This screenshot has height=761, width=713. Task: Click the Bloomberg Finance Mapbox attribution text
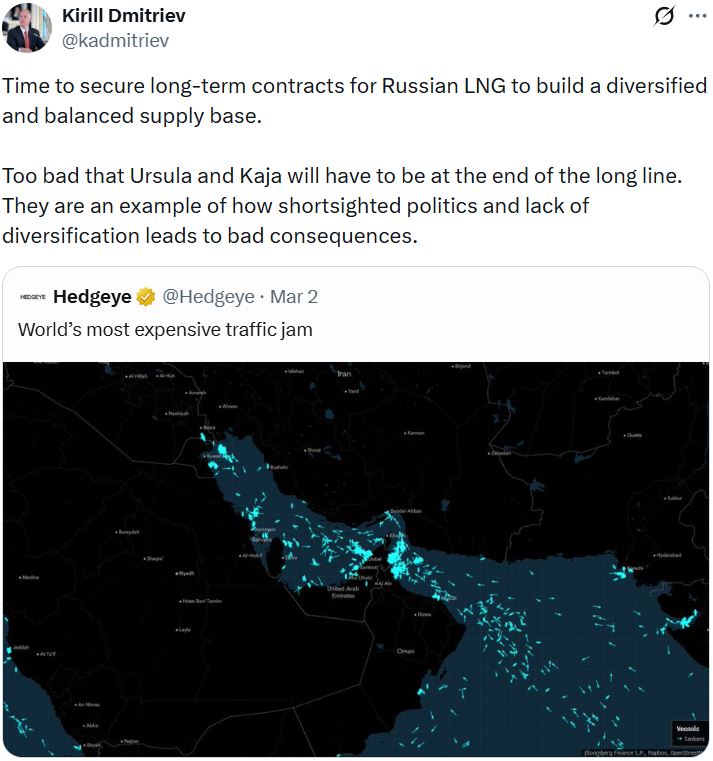[x=645, y=752]
